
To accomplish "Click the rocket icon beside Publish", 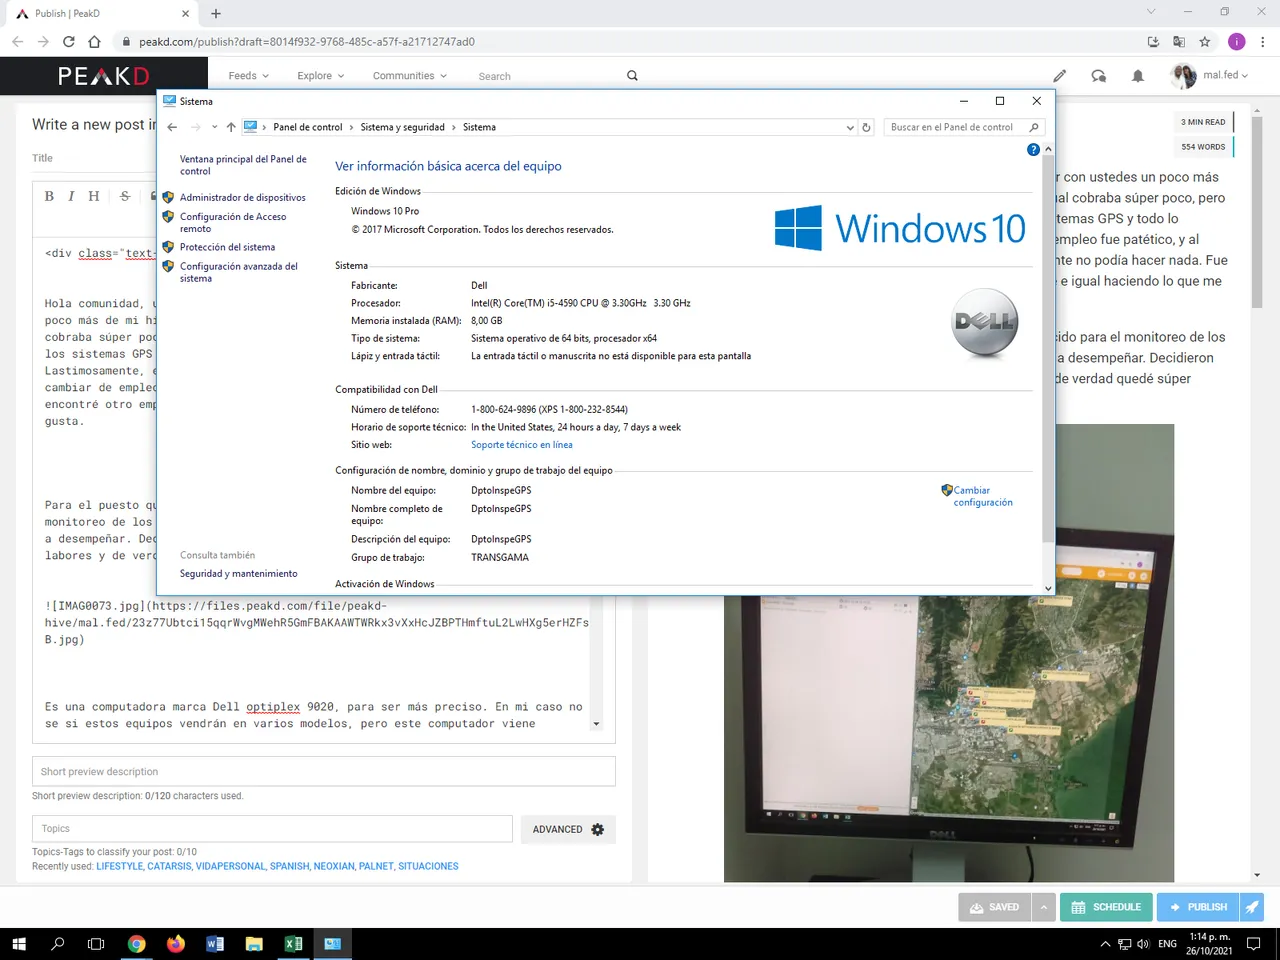I will (x=1252, y=907).
